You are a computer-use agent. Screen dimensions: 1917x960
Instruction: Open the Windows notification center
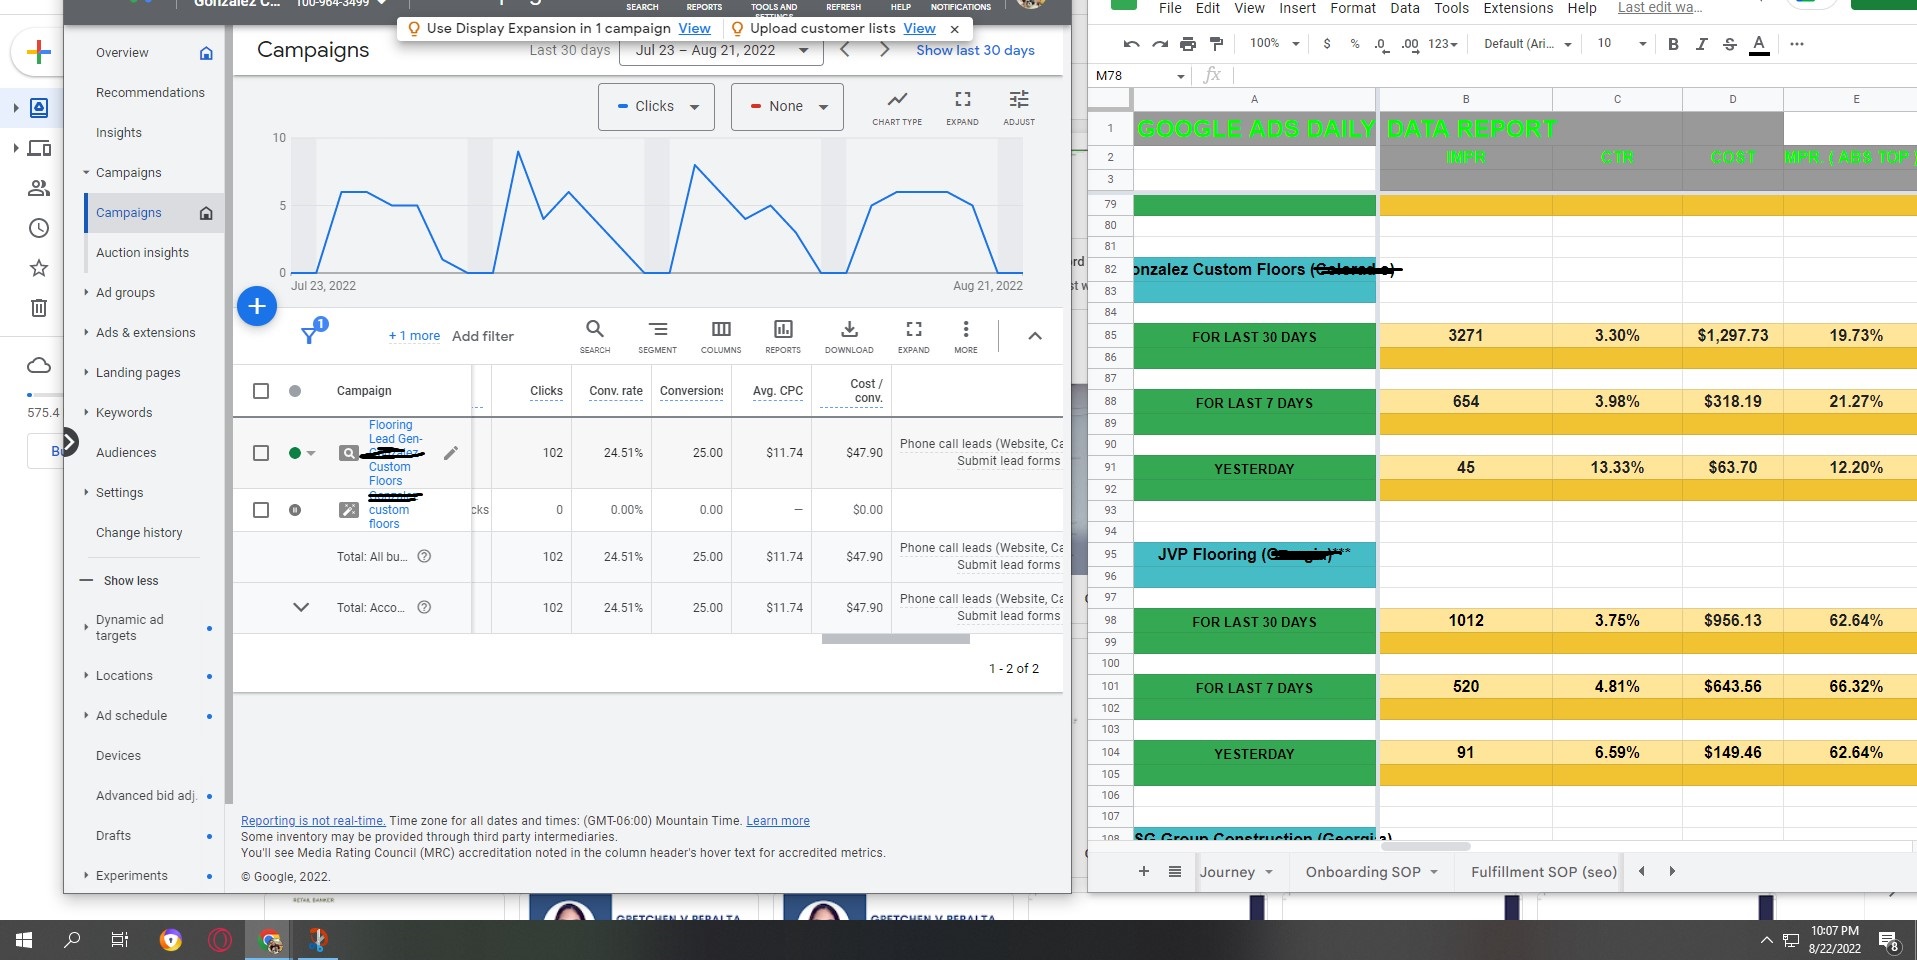coord(1888,940)
